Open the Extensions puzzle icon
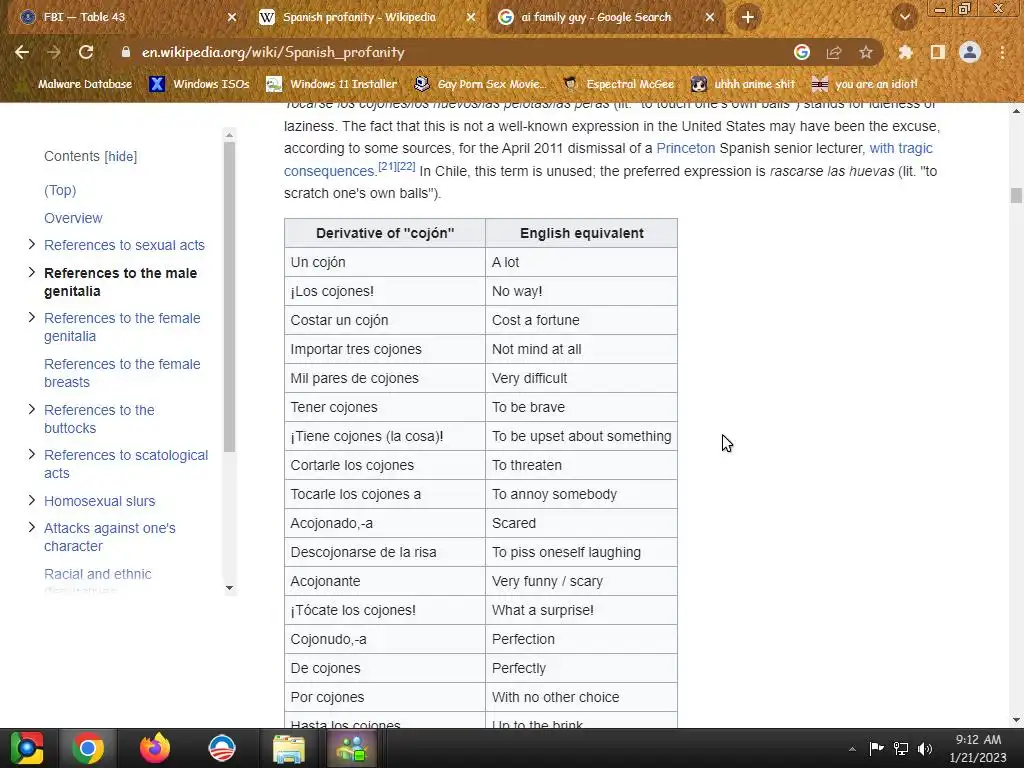This screenshot has height=768, width=1024. click(905, 52)
